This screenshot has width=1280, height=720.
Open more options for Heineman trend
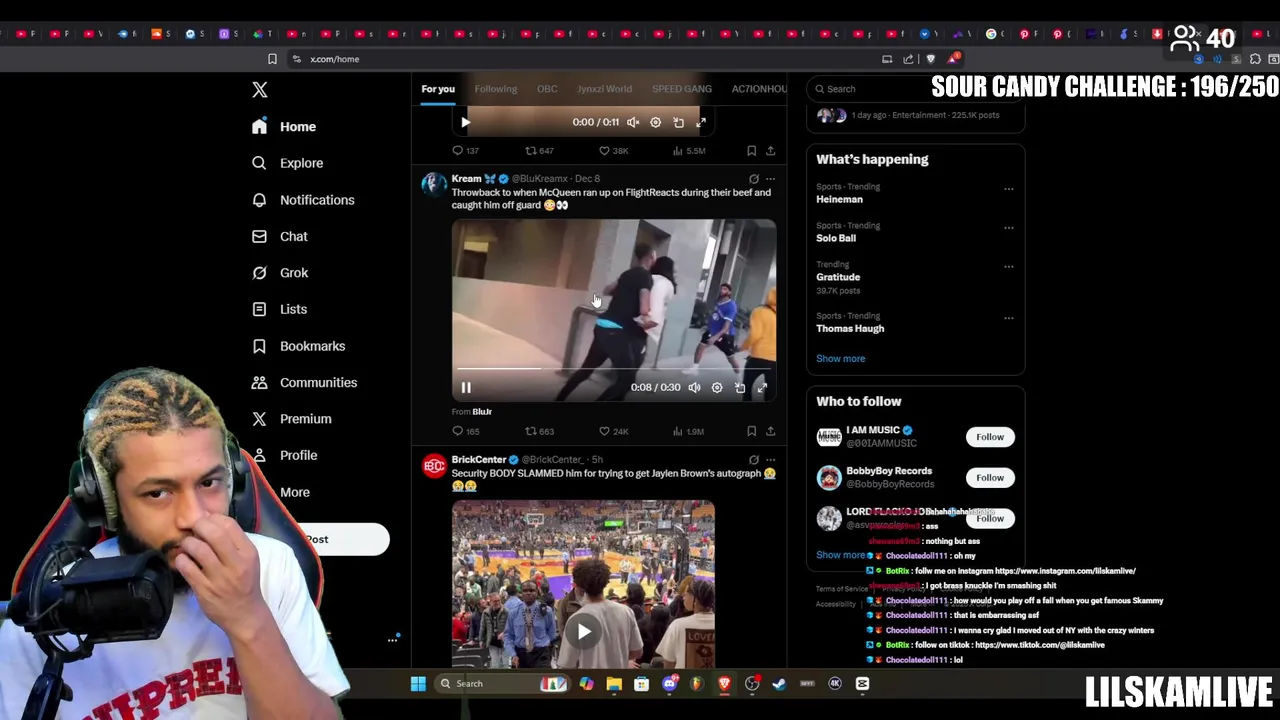(x=1008, y=188)
